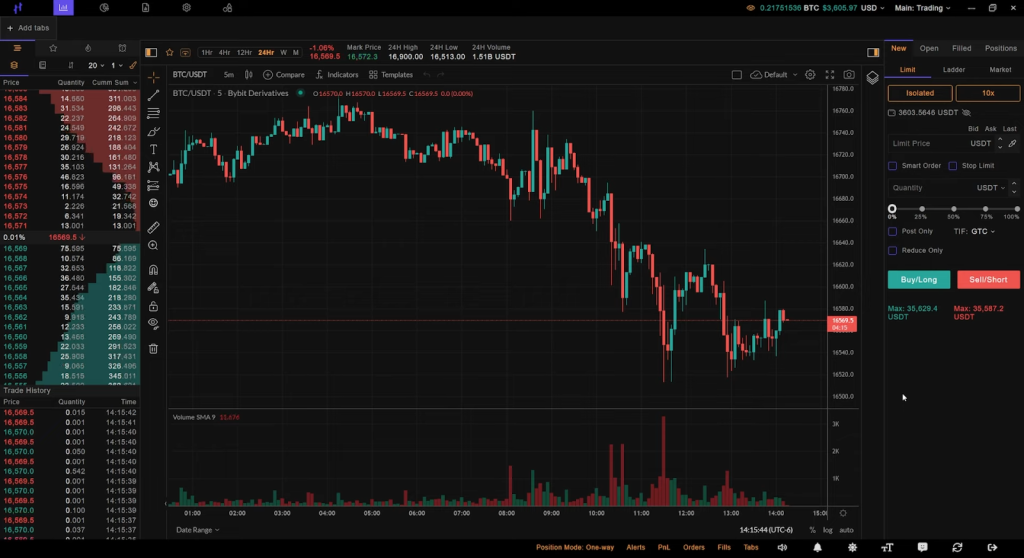Viewport: 1024px width, 558px height.
Task: Click the logout icon in status bar
Action: [x=992, y=548]
